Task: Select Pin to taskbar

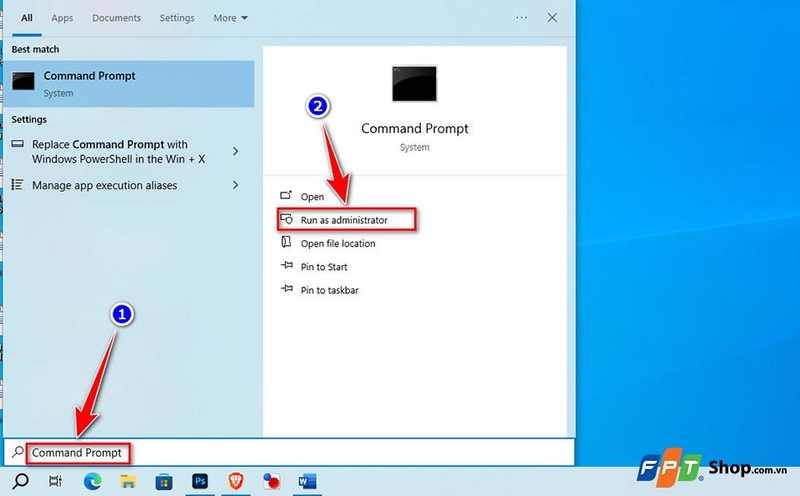Action: point(330,290)
